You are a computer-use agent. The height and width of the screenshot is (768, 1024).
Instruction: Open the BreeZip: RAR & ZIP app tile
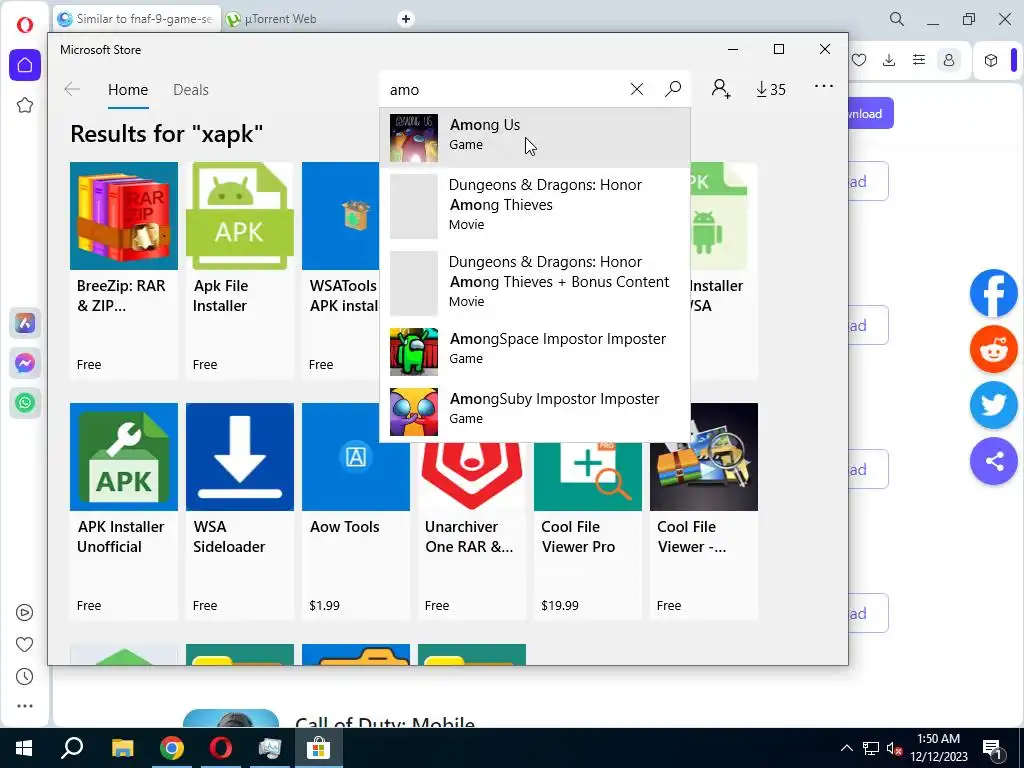(123, 270)
